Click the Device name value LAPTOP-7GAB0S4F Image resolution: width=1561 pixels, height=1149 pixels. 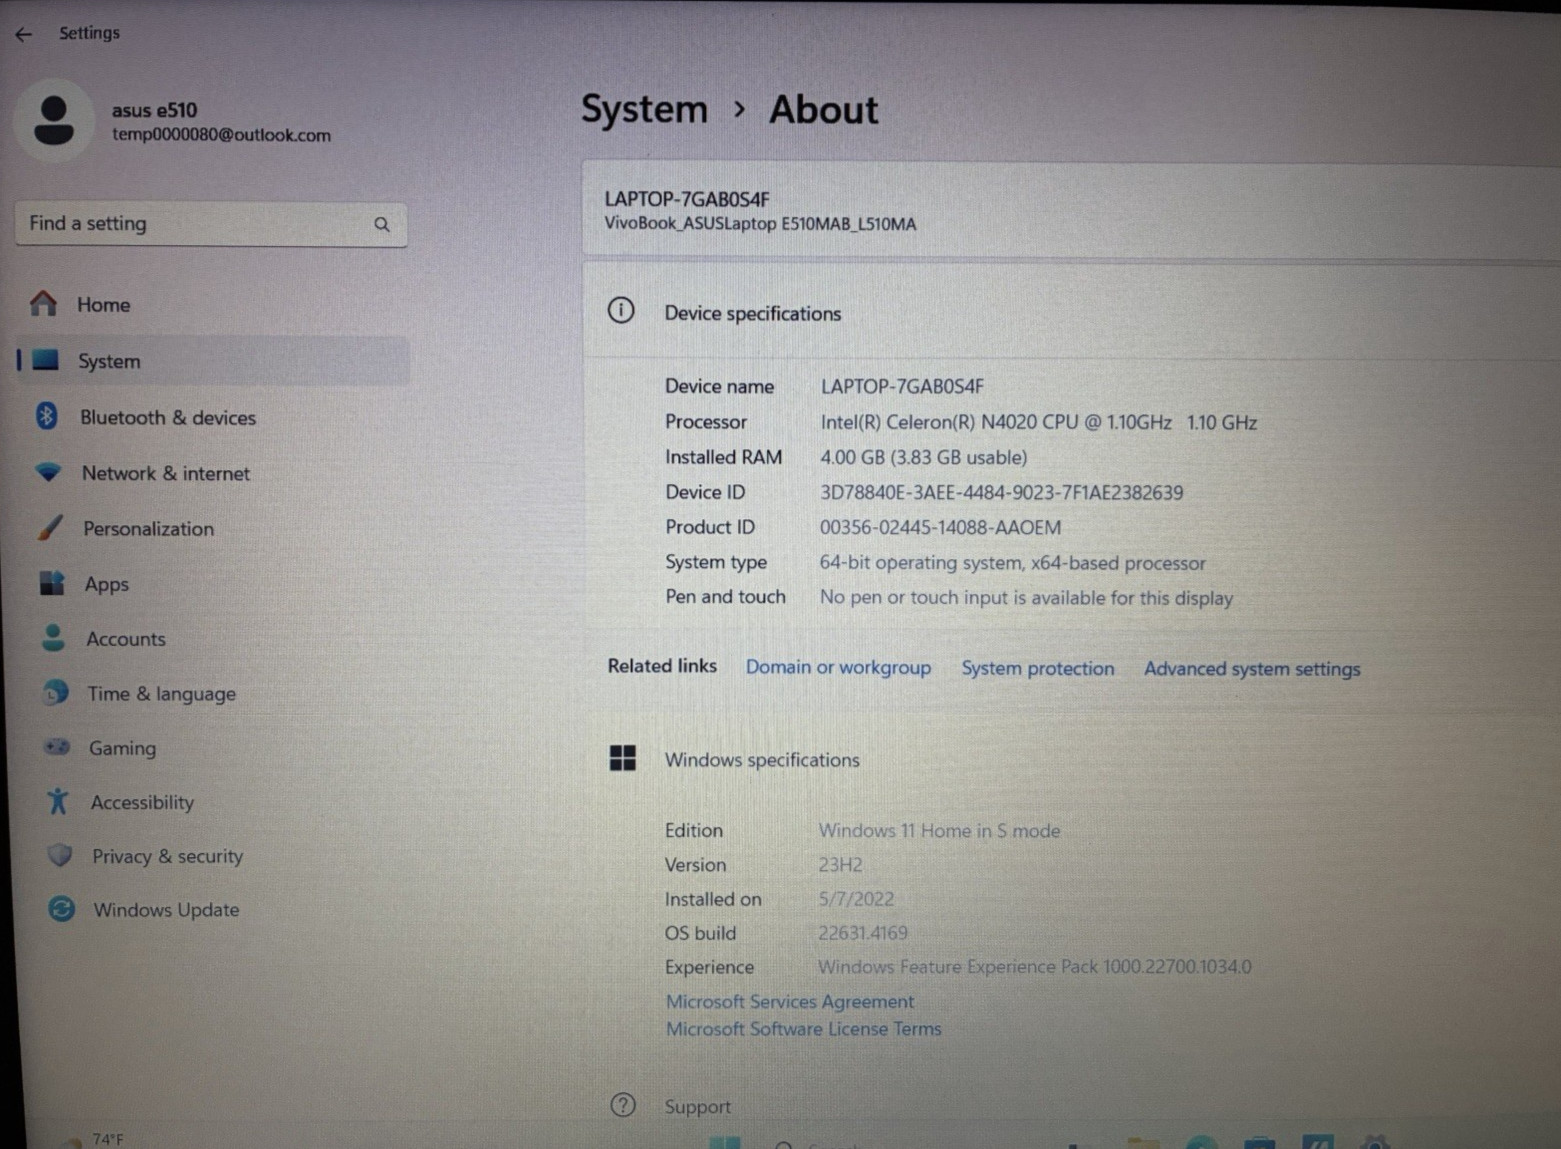tap(902, 386)
